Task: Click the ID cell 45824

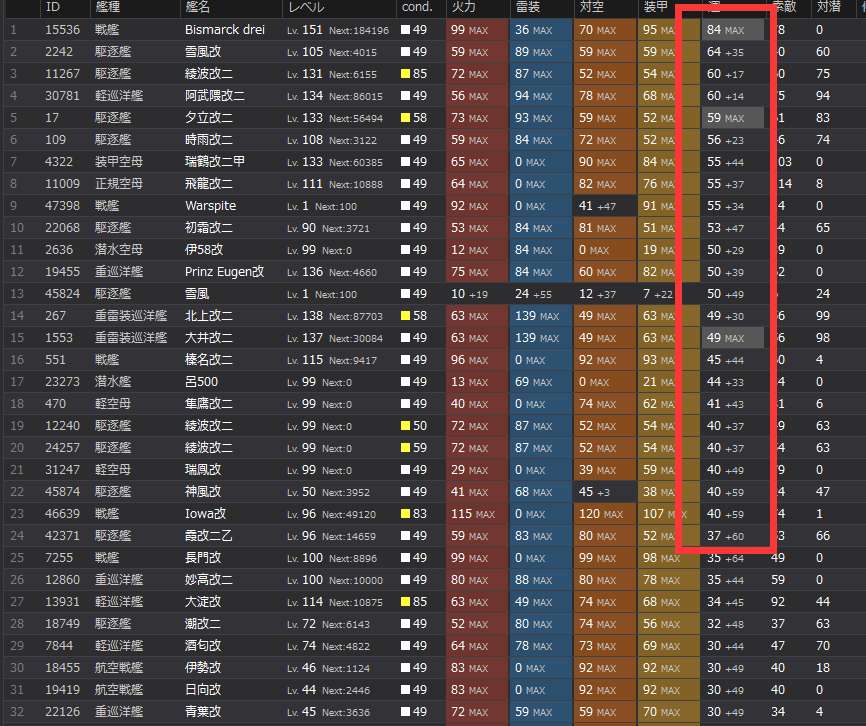Action: 62,294
